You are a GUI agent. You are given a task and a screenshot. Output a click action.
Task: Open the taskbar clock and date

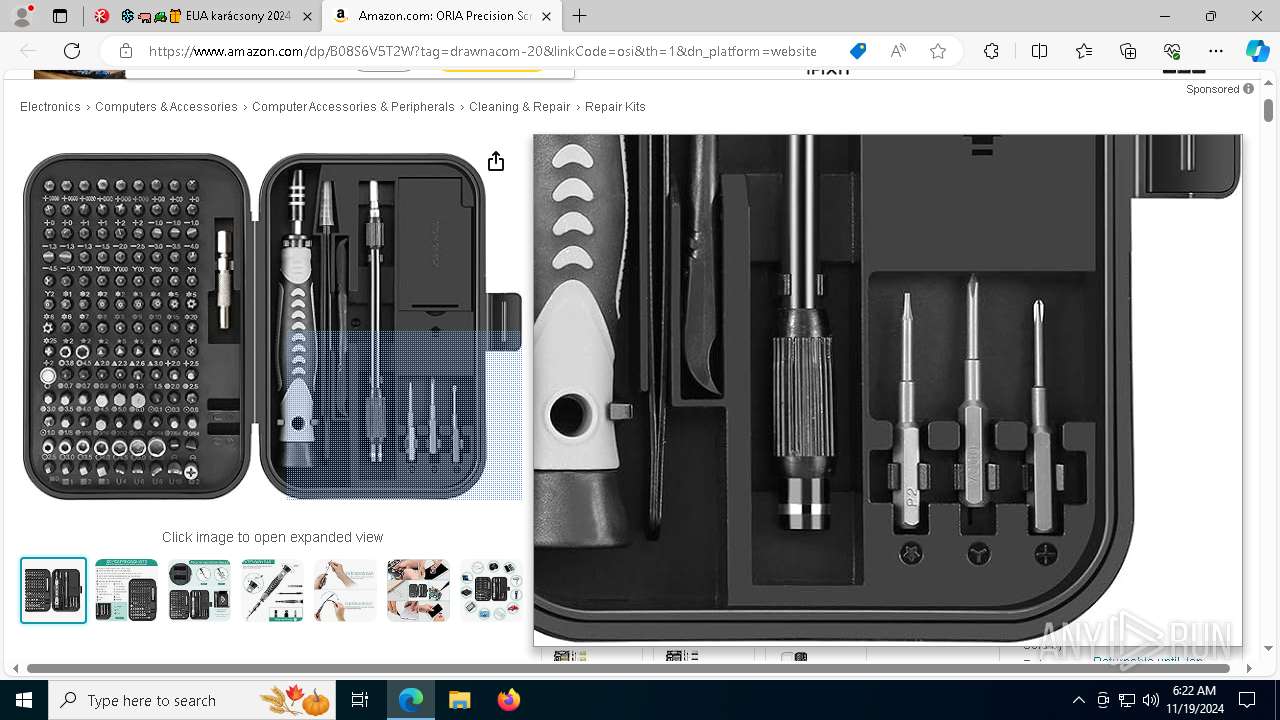coord(1195,700)
